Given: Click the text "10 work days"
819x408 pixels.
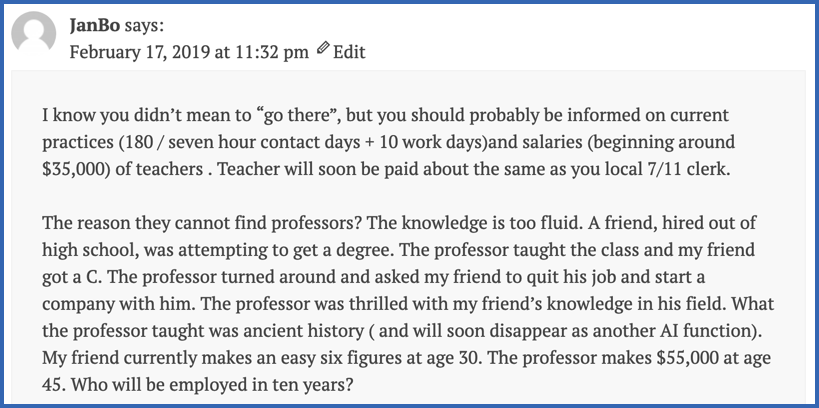Looking at the screenshot, I should click(425, 142).
